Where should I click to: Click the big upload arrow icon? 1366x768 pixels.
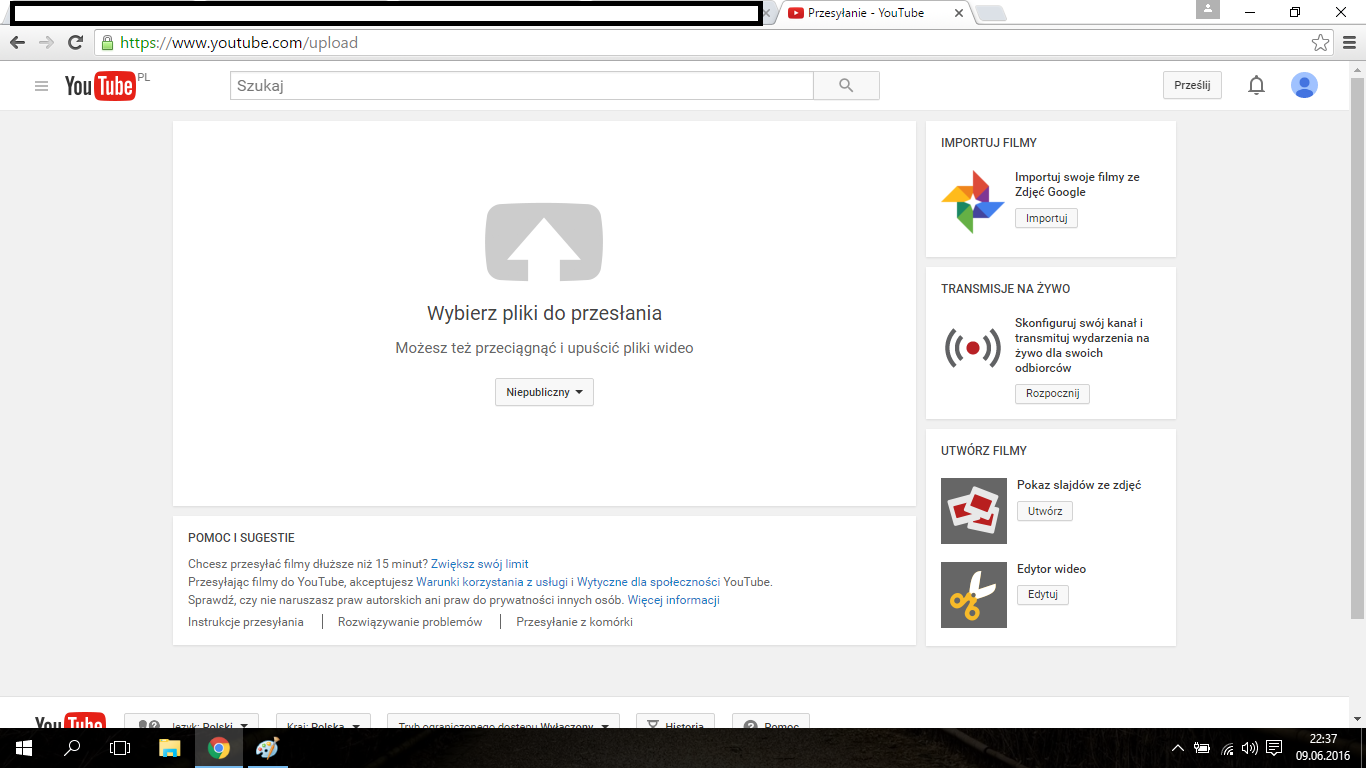[x=545, y=241]
